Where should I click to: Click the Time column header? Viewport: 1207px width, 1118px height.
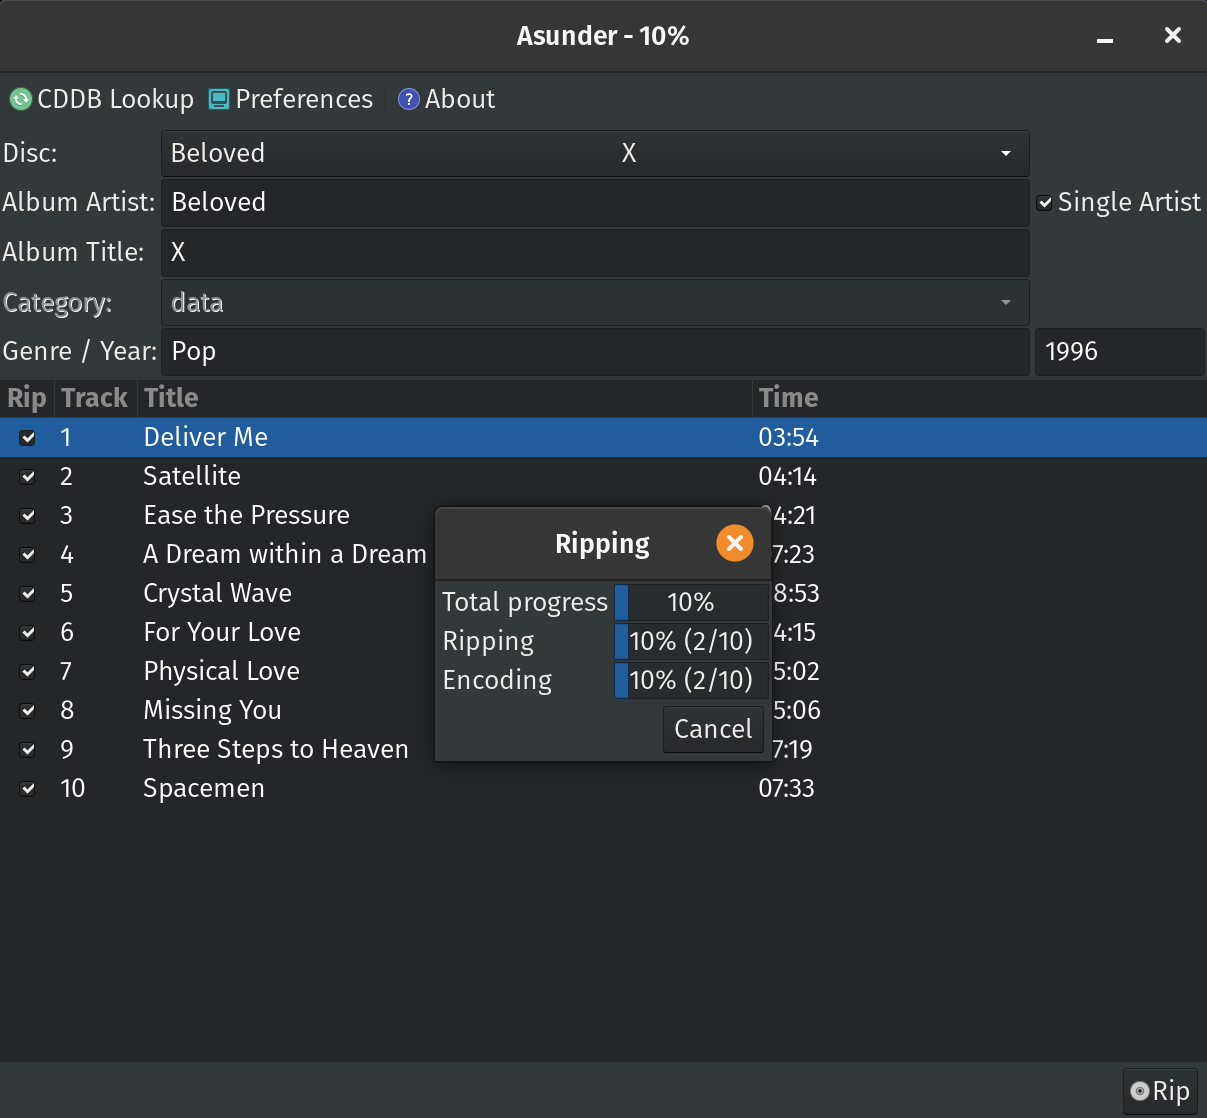tap(788, 398)
